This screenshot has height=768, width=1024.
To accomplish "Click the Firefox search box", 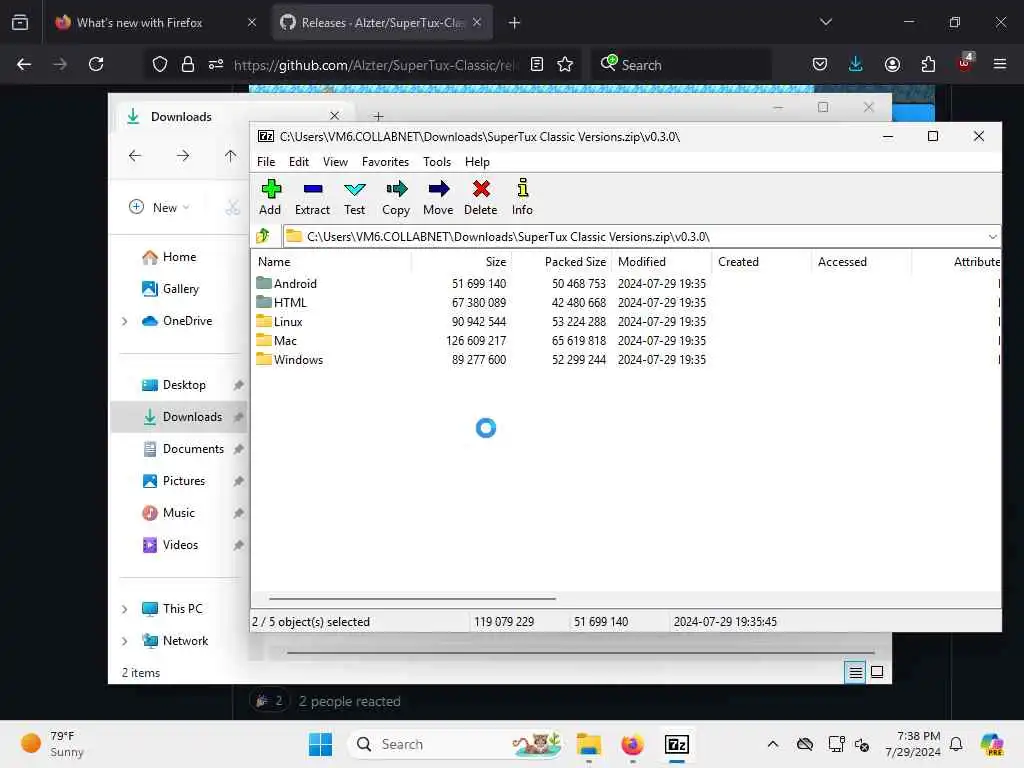I will point(681,65).
